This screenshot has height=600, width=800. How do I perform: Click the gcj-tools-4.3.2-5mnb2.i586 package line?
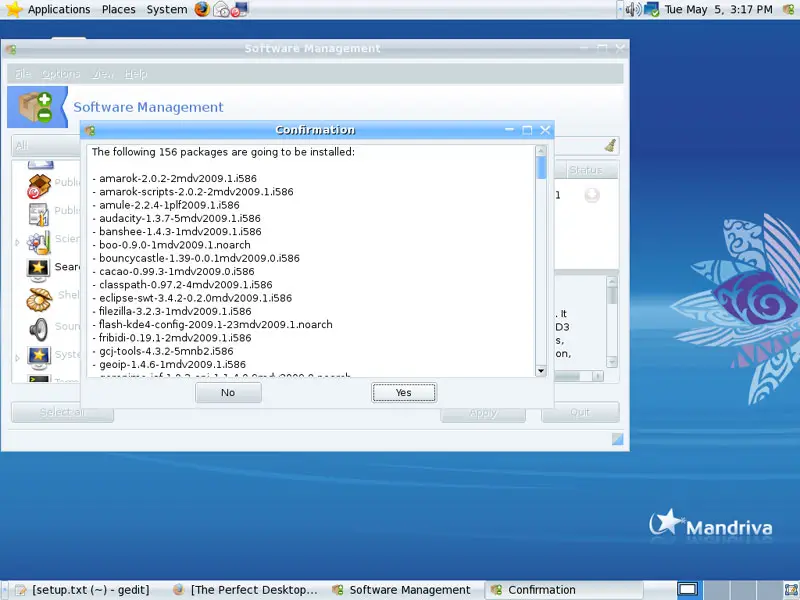[163, 351]
